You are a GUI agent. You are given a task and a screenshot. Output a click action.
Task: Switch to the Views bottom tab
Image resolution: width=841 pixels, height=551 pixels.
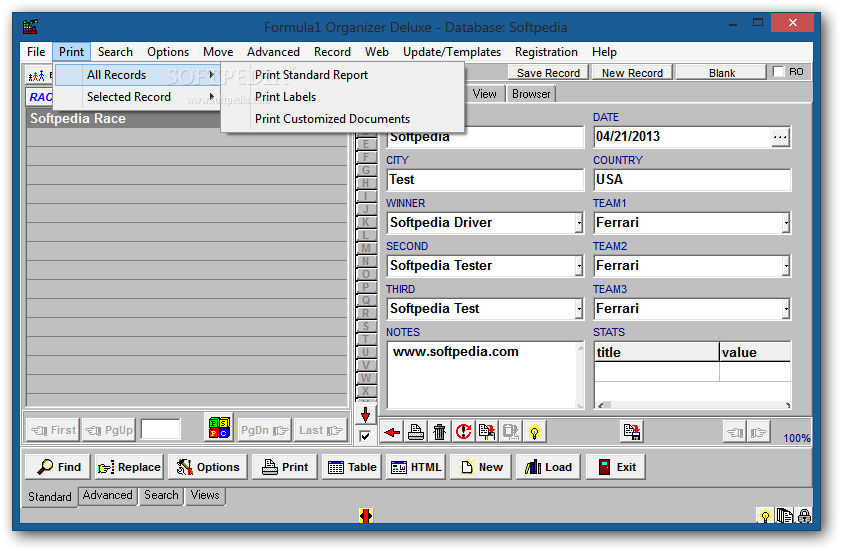[205, 495]
